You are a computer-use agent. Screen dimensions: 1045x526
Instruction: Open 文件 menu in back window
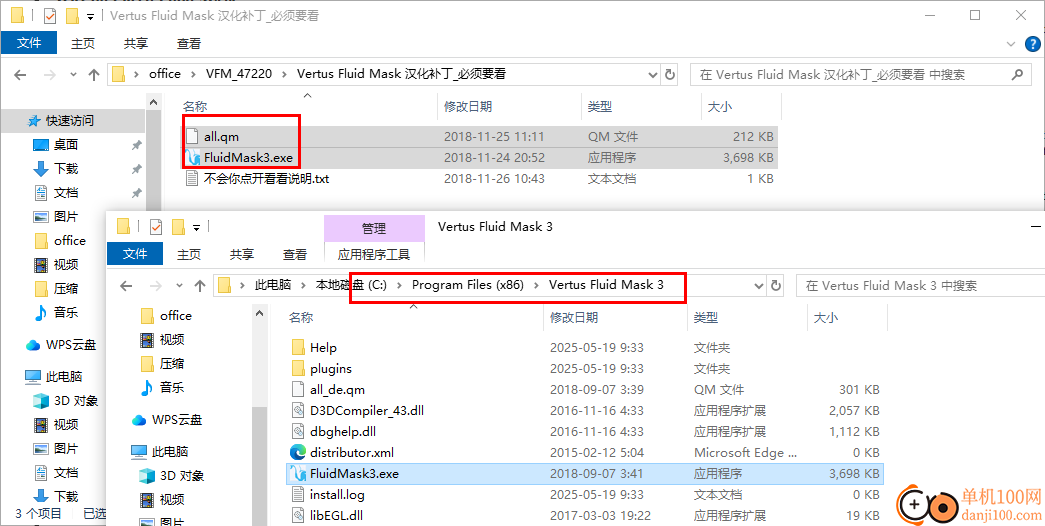pos(29,43)
